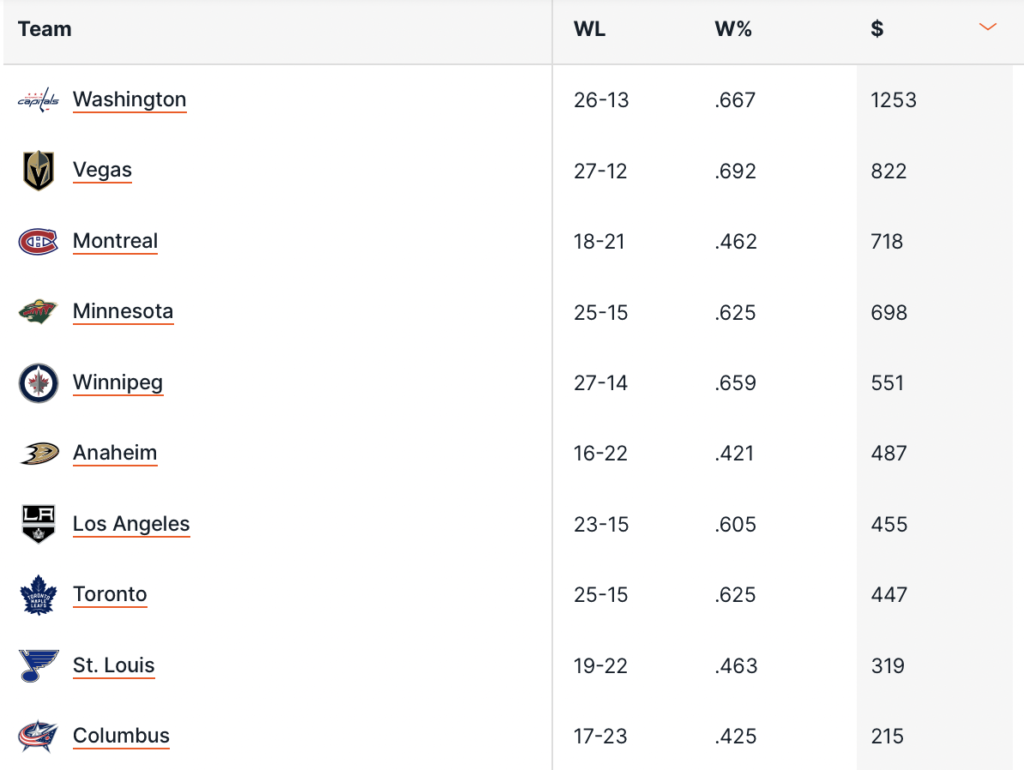
Task: Click the Columbus Blue Jackets logo
Action: pos(38,737)
